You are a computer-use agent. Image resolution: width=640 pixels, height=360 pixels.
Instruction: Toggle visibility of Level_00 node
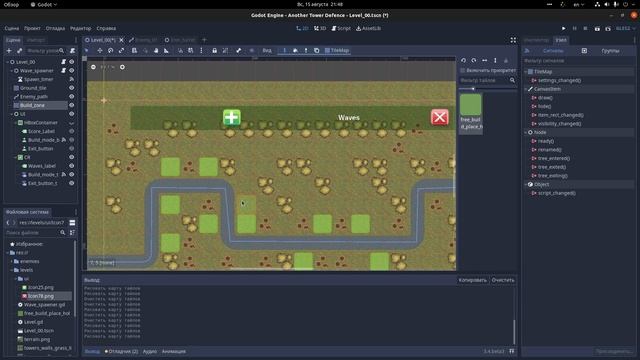[x=72, y=62]
